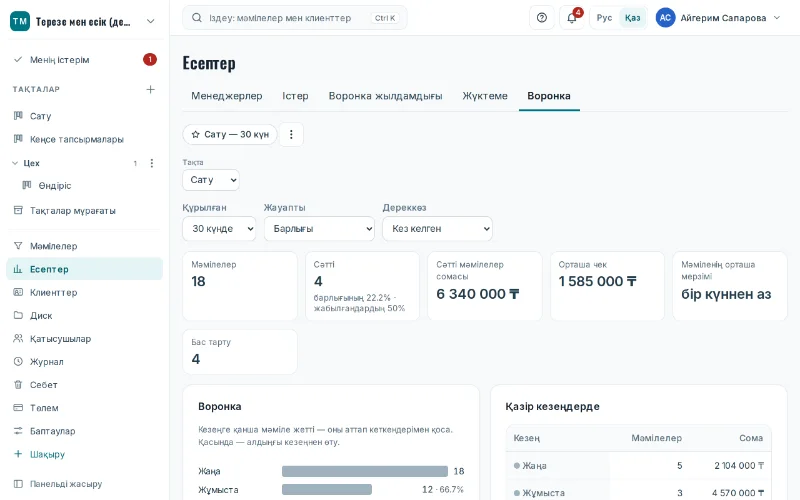Screen dimensions: 800x500
Task: Switch to the Менеджерлер tab
Action: (227, 96)
